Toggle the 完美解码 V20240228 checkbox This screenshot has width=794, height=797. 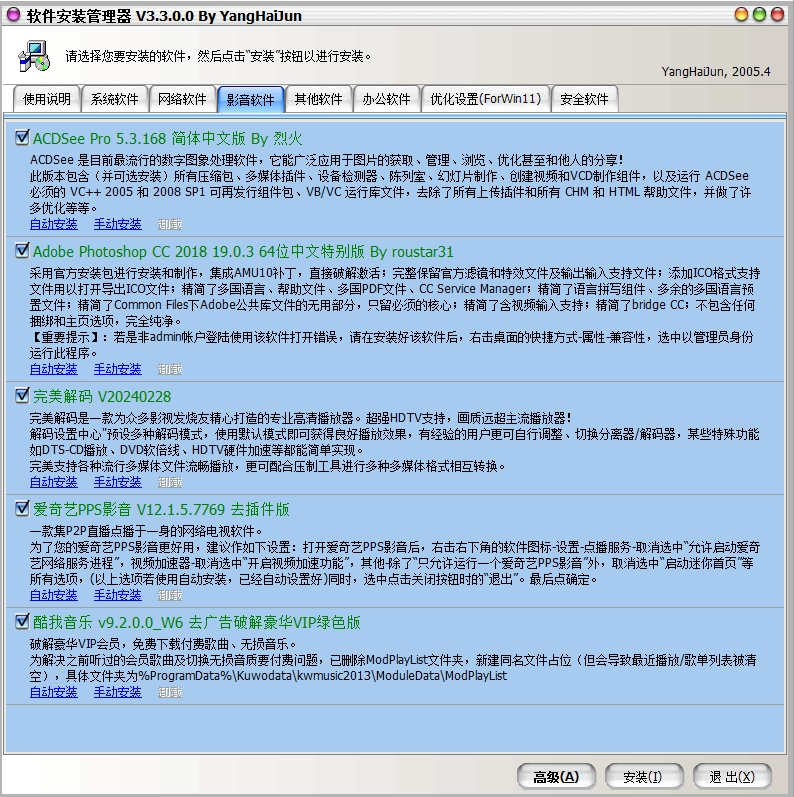click(22, 395)
